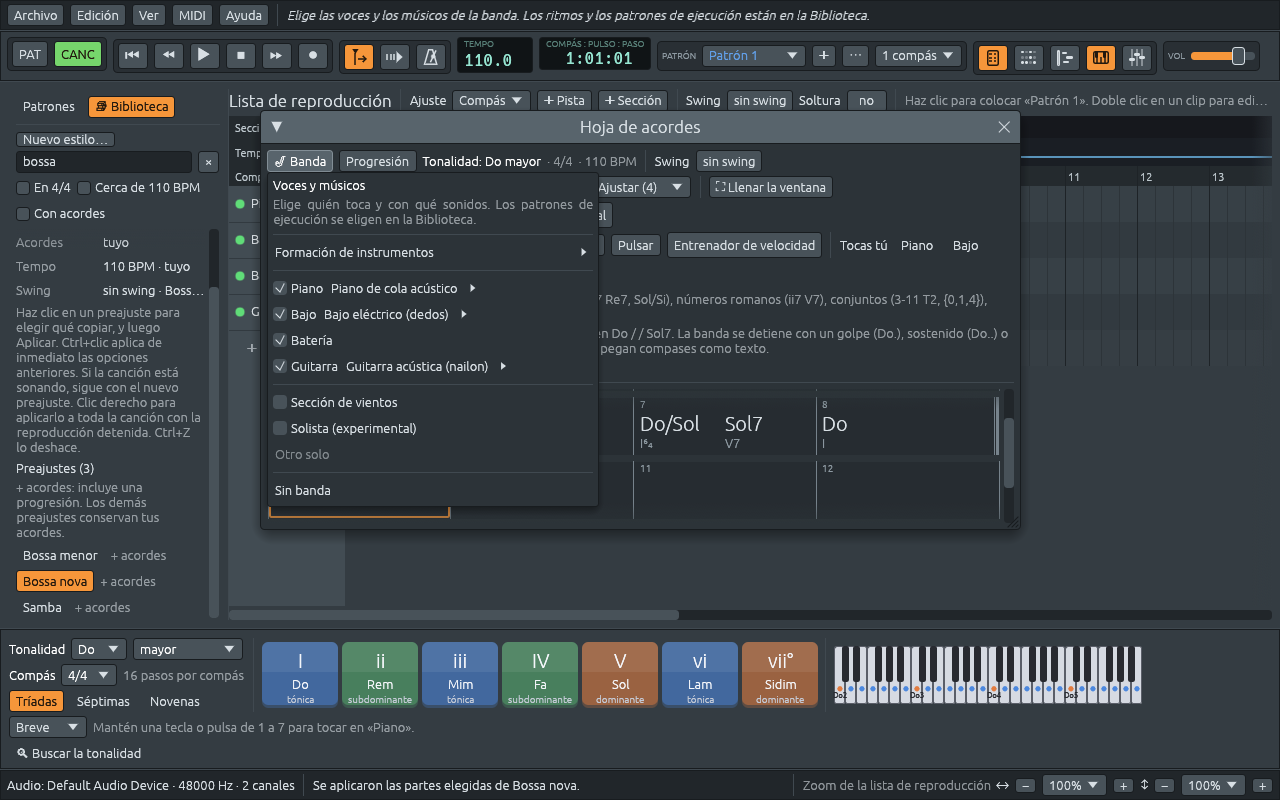Toggle the library browser panel icon
The width and height of the screenshot is (1280, 800).
(993, 58)
